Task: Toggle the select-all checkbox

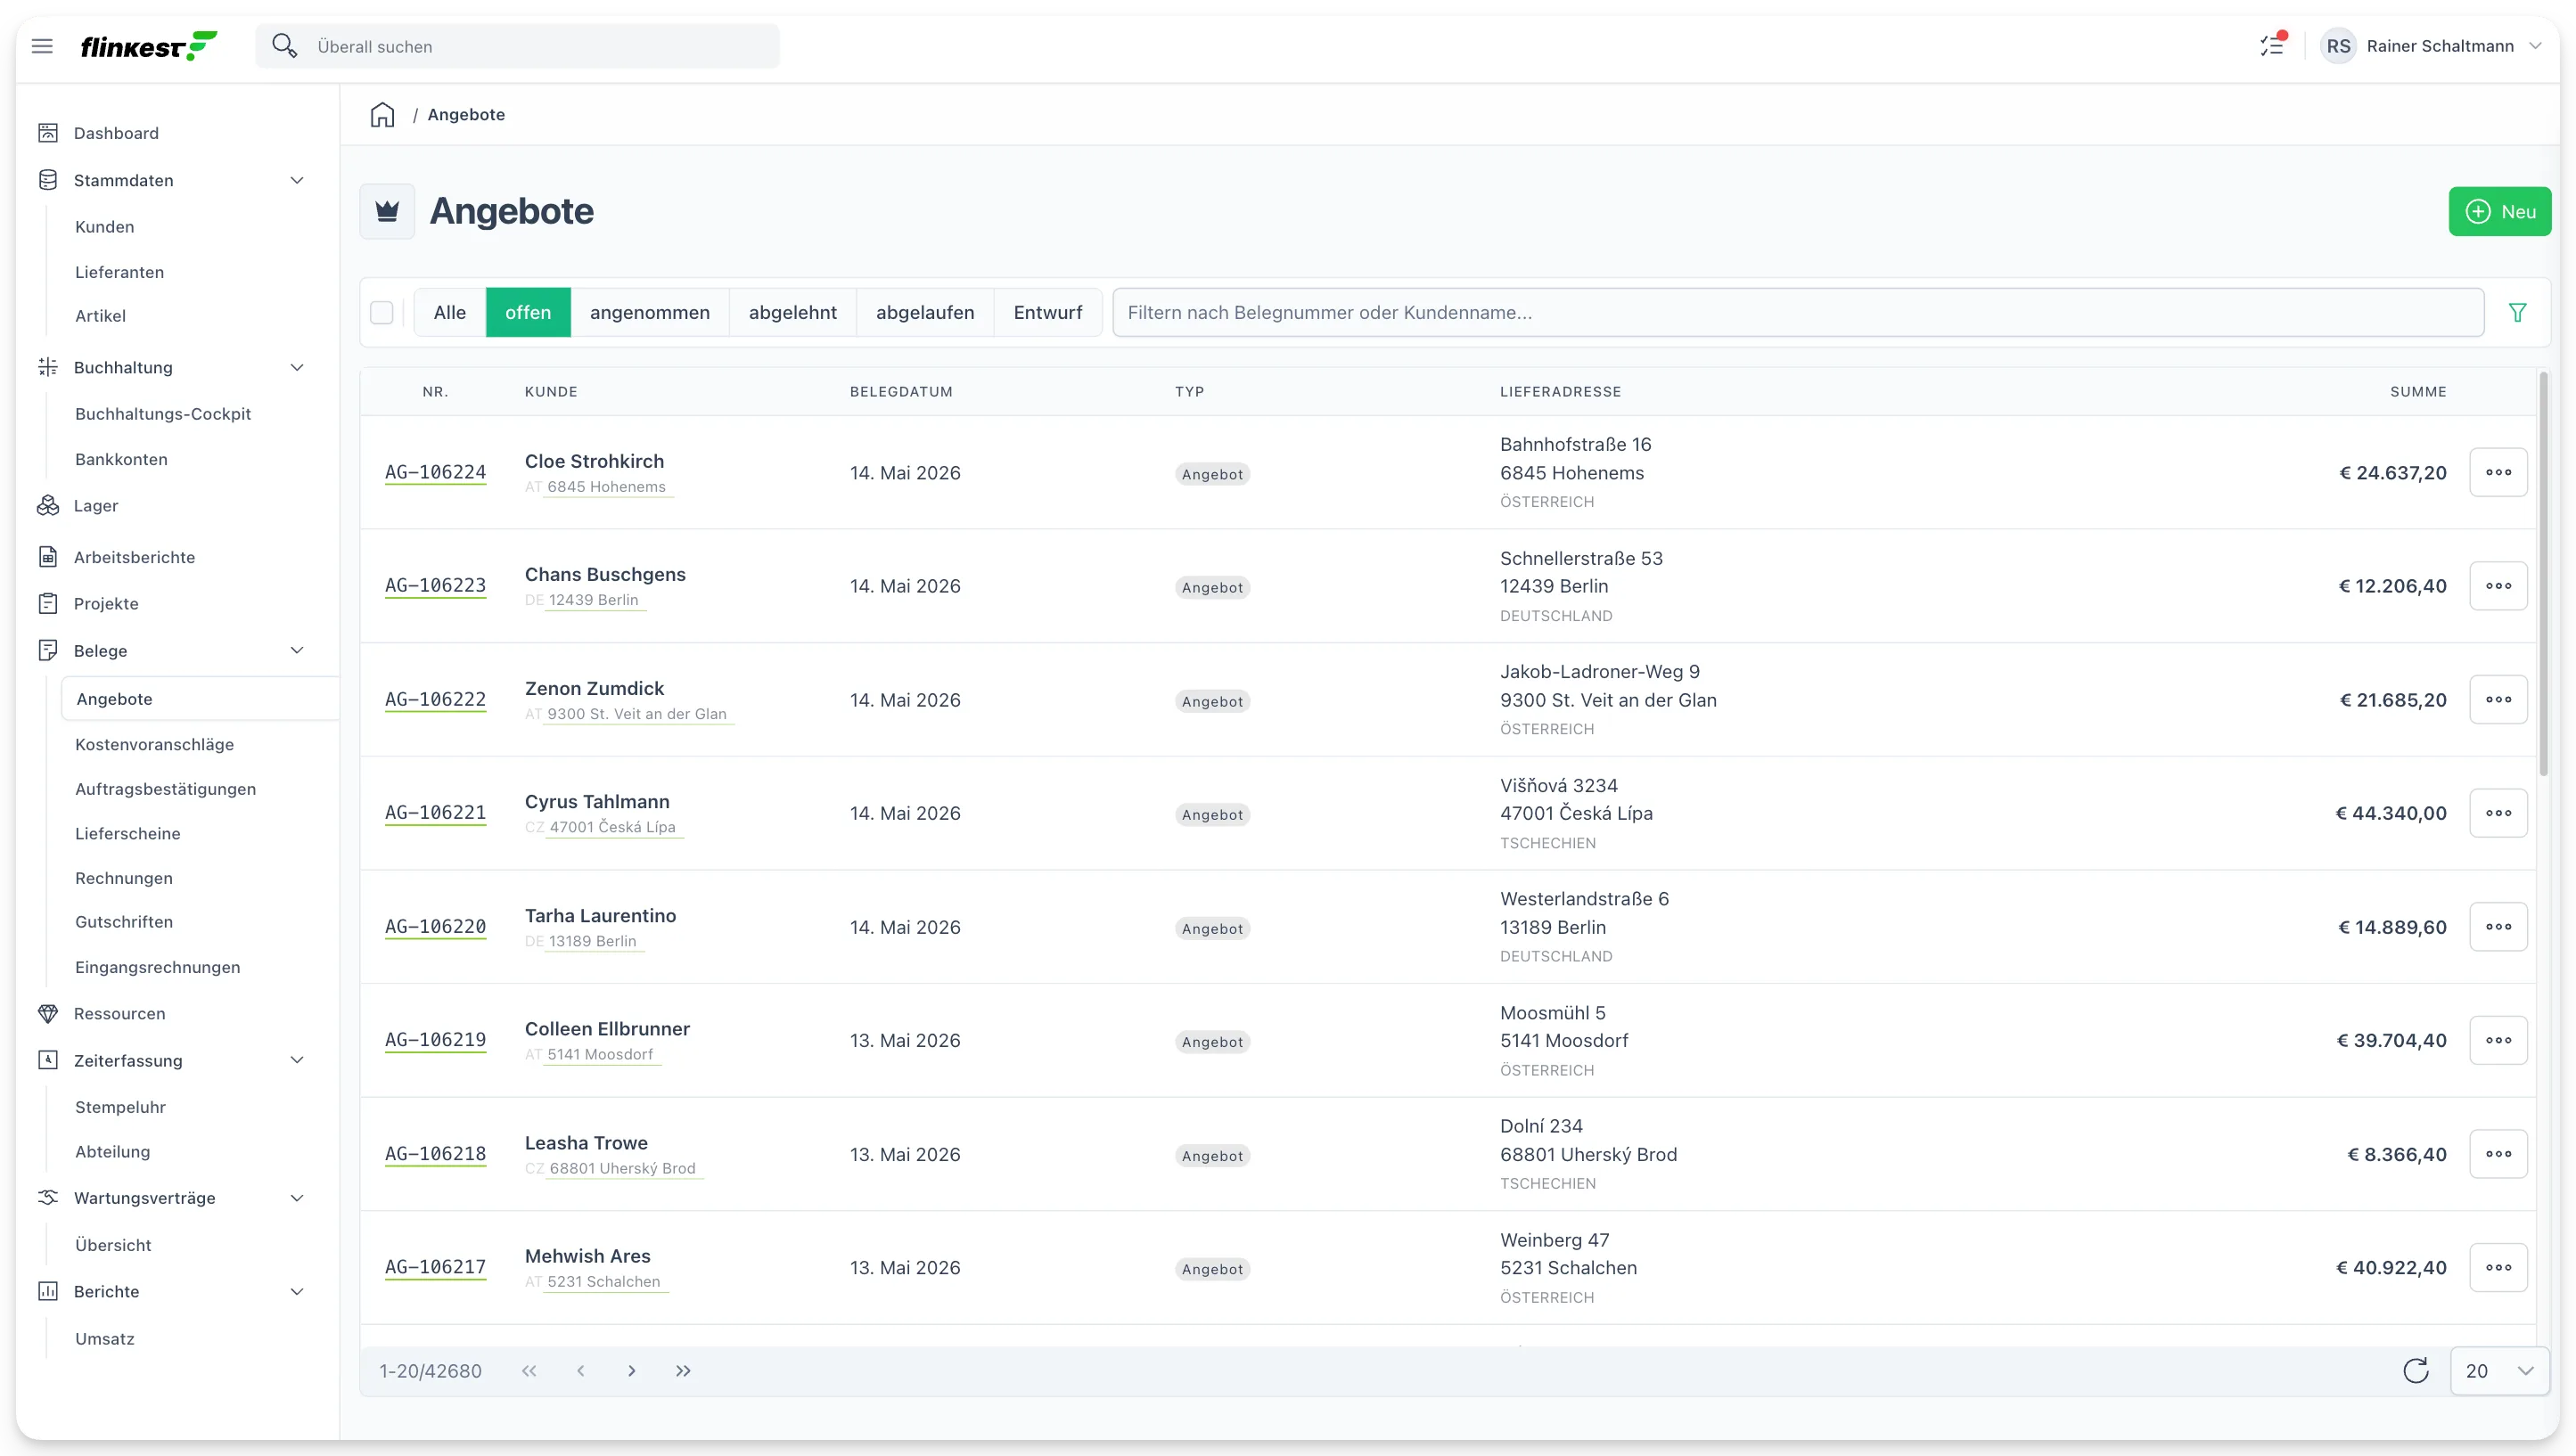Action: (x=382, y=313)
